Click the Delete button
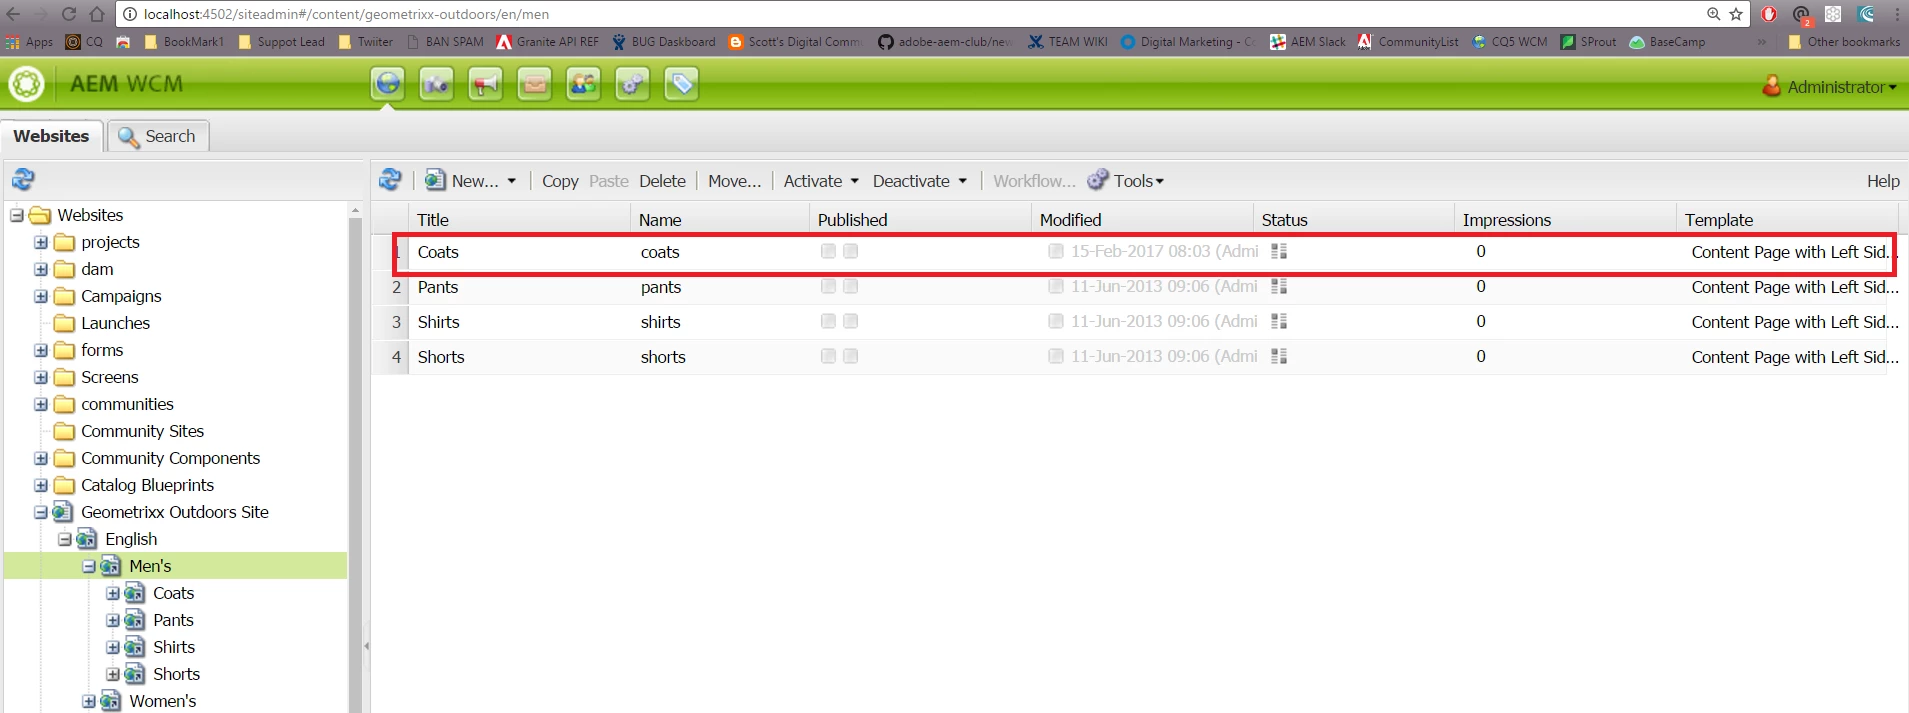1909x713 pixels. coord(662,181)
